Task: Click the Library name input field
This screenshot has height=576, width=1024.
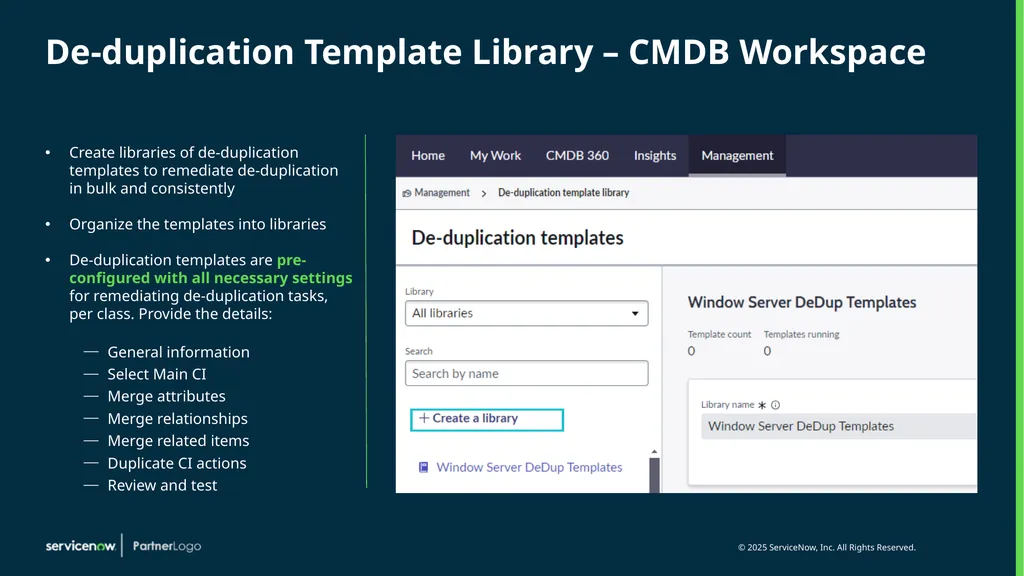Action: click(x=839, y=426)
